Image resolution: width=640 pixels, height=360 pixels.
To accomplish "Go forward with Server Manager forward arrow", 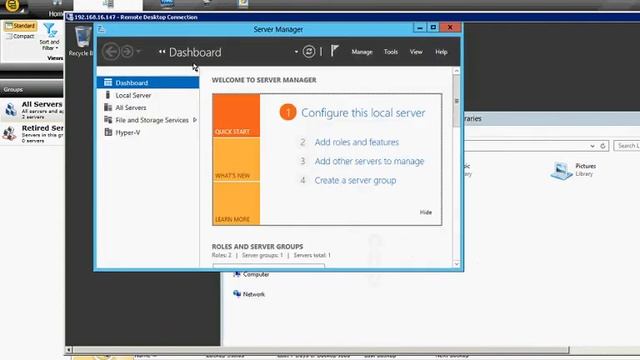I will pos(127,52).
